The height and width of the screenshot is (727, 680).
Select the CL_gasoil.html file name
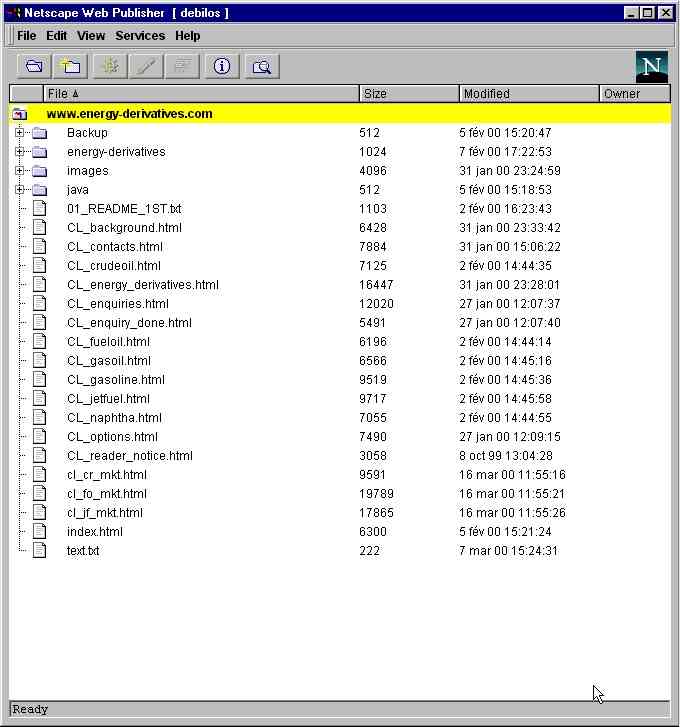pos(109,361)
